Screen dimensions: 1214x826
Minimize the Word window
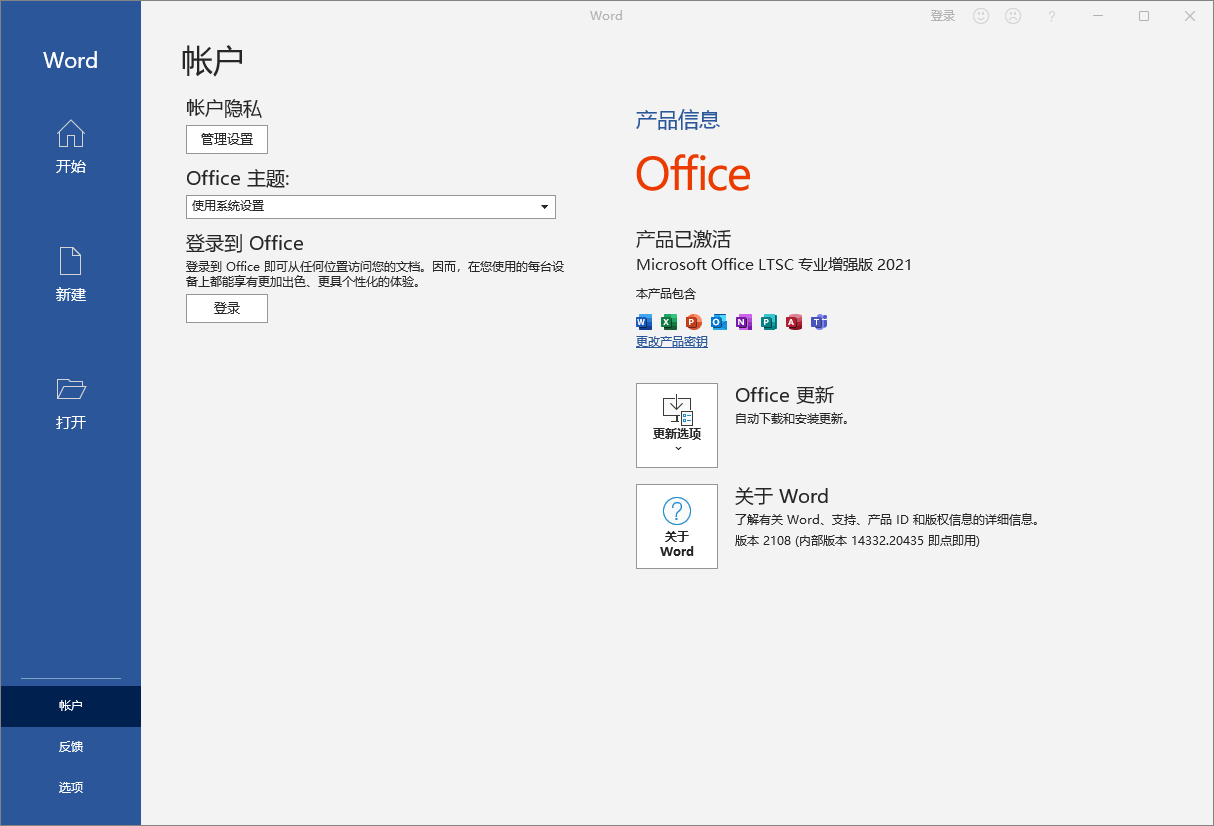(x=1097, y=16)
